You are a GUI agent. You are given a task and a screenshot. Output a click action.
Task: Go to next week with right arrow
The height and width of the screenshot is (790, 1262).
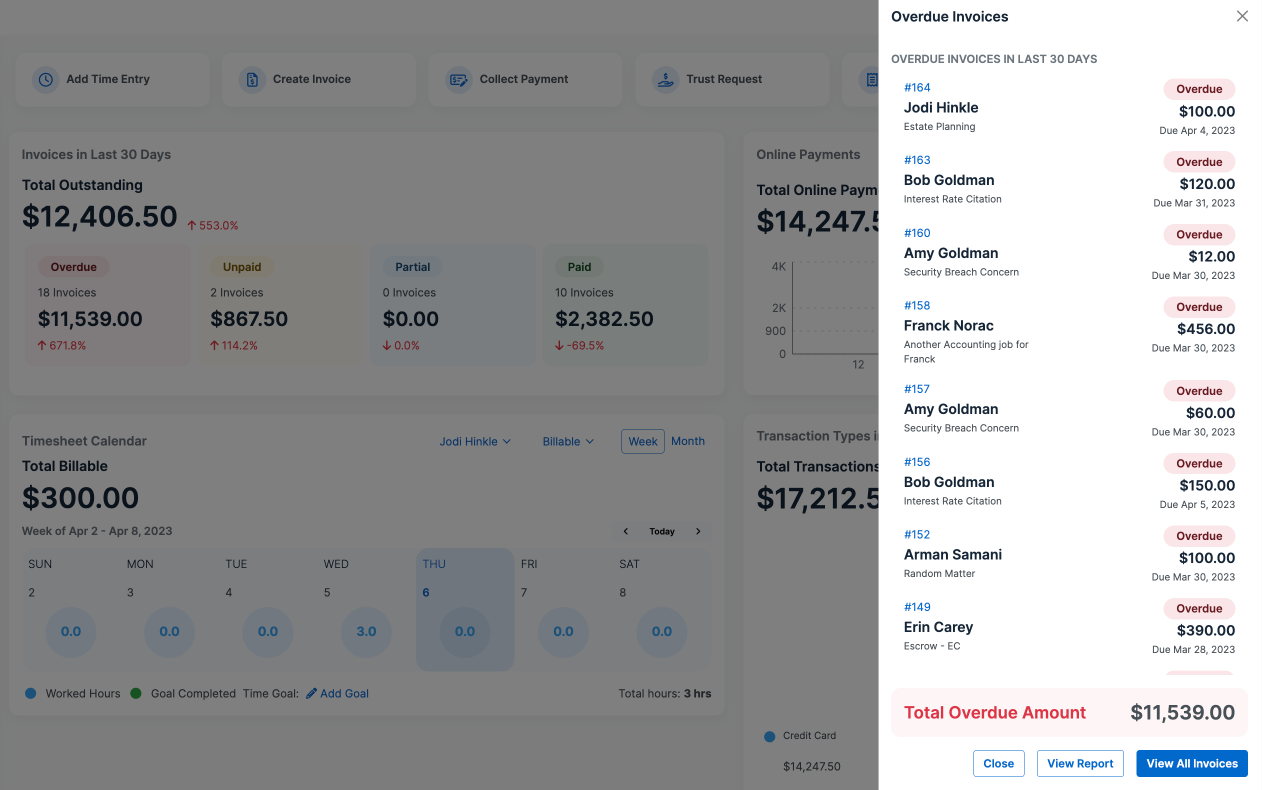(698, 531)
